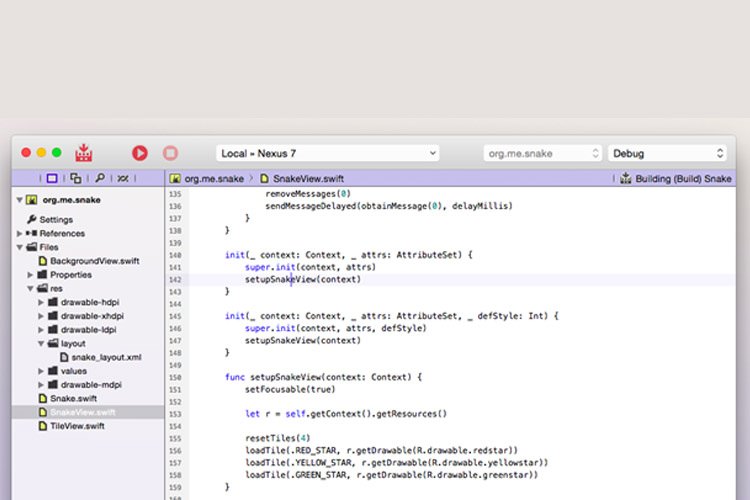Select the Properties folder

tap(71, 275)
